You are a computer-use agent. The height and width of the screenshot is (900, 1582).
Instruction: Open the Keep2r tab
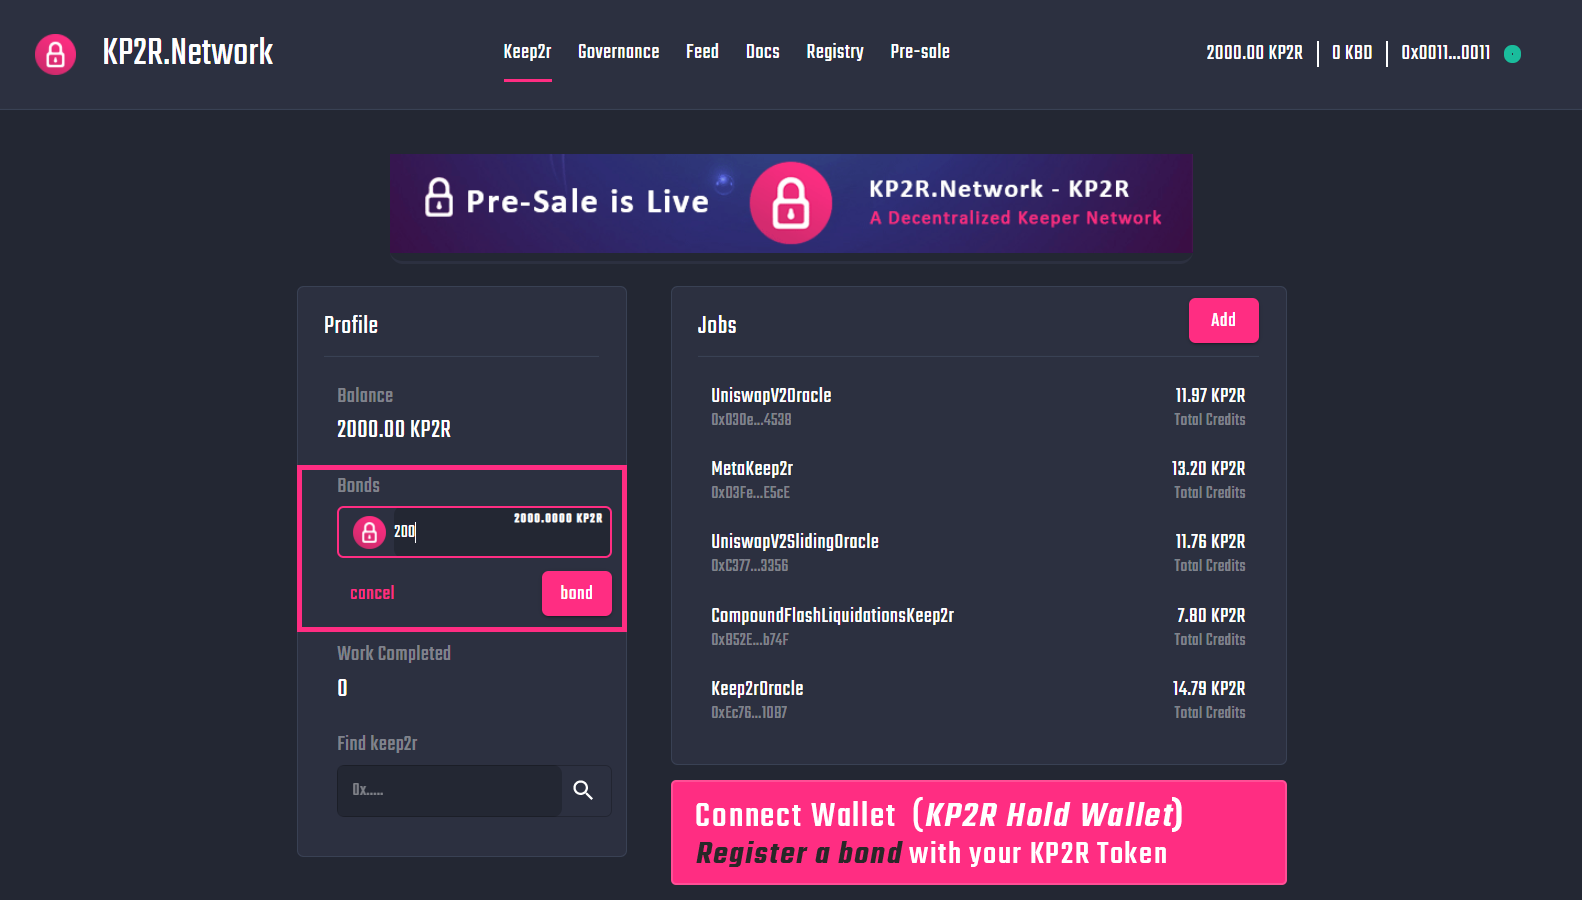pos(527,52)
